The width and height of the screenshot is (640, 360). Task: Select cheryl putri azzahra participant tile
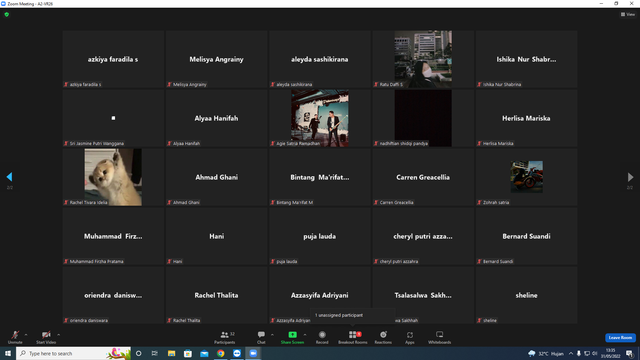pos(423,236)
